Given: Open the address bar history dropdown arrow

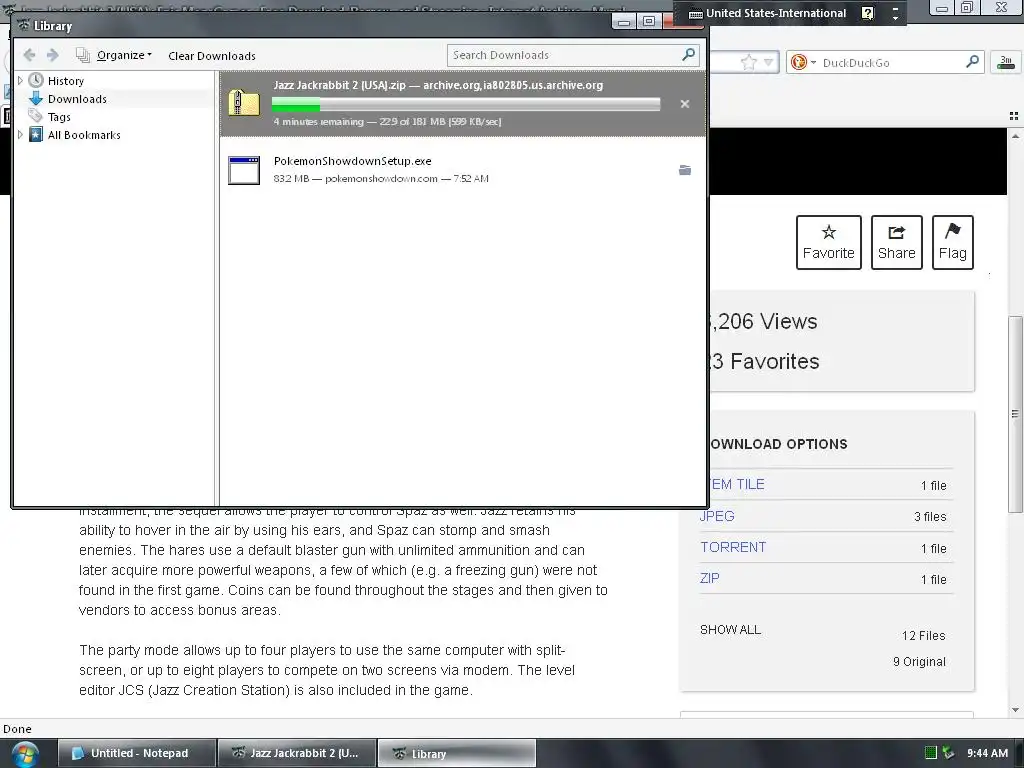Looking at the screenshot, I should pos(769,63).
